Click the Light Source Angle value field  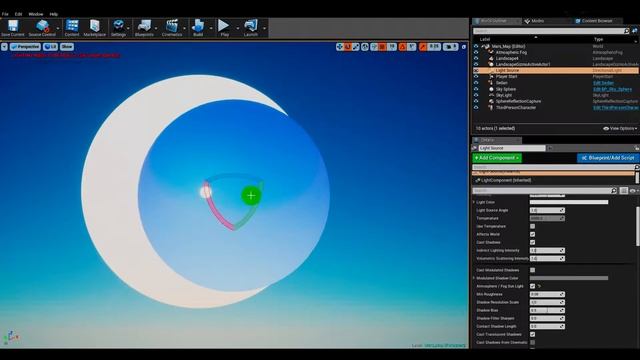click(x=547, y=210)
